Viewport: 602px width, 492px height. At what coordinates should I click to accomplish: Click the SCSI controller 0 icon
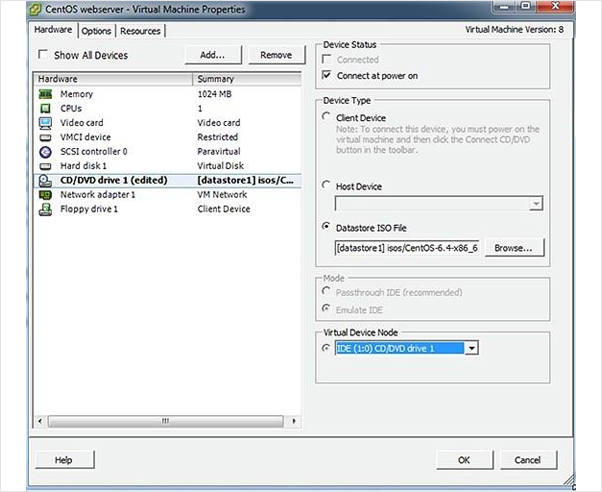tap(45, 152)
